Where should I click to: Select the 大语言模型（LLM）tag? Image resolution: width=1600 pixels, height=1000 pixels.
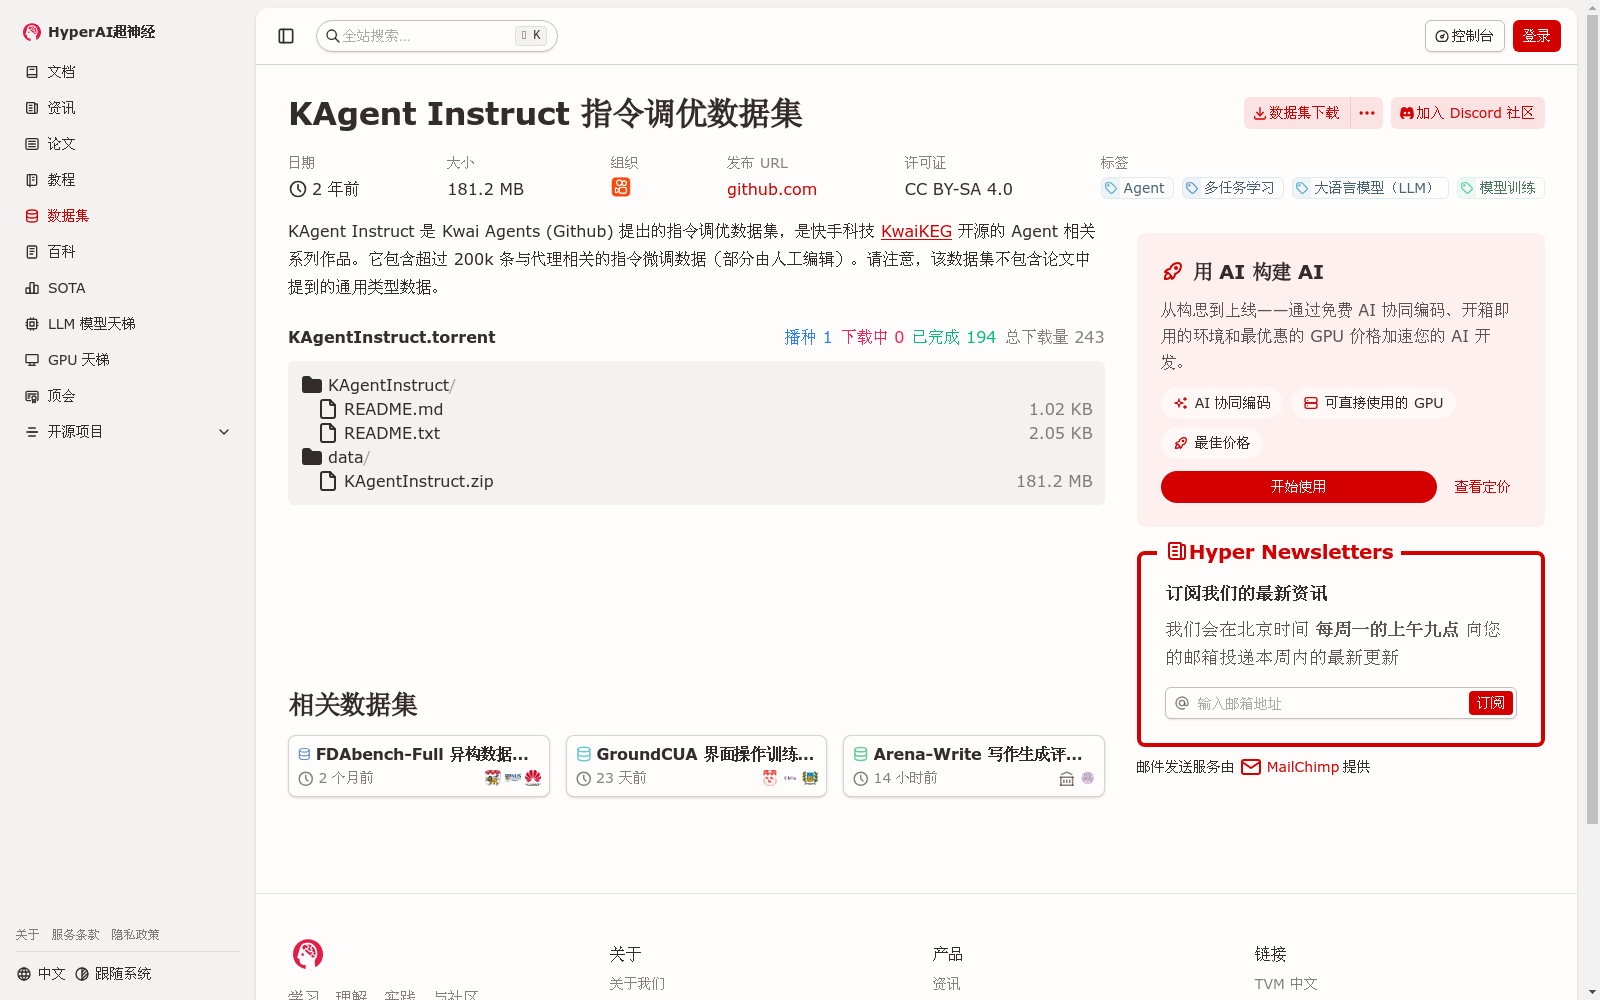coord(1369,188)
